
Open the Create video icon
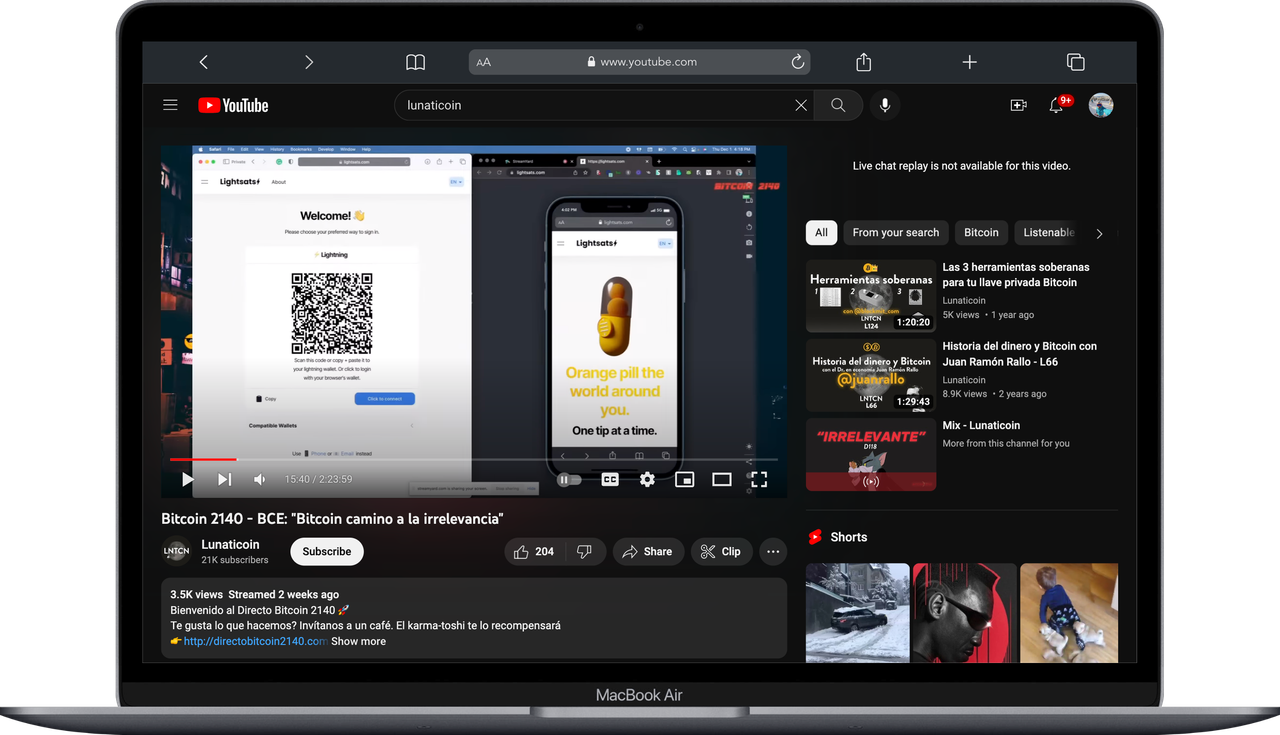coord(1018,105)
